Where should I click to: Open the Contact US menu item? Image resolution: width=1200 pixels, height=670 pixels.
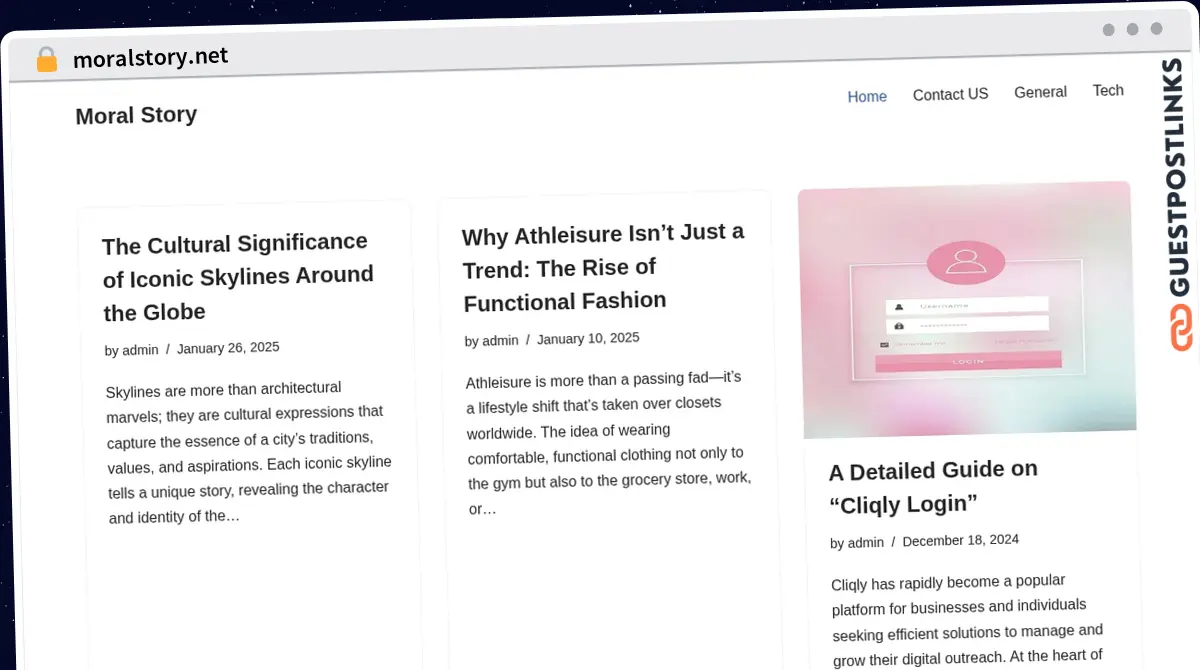(x=950, y=94)
